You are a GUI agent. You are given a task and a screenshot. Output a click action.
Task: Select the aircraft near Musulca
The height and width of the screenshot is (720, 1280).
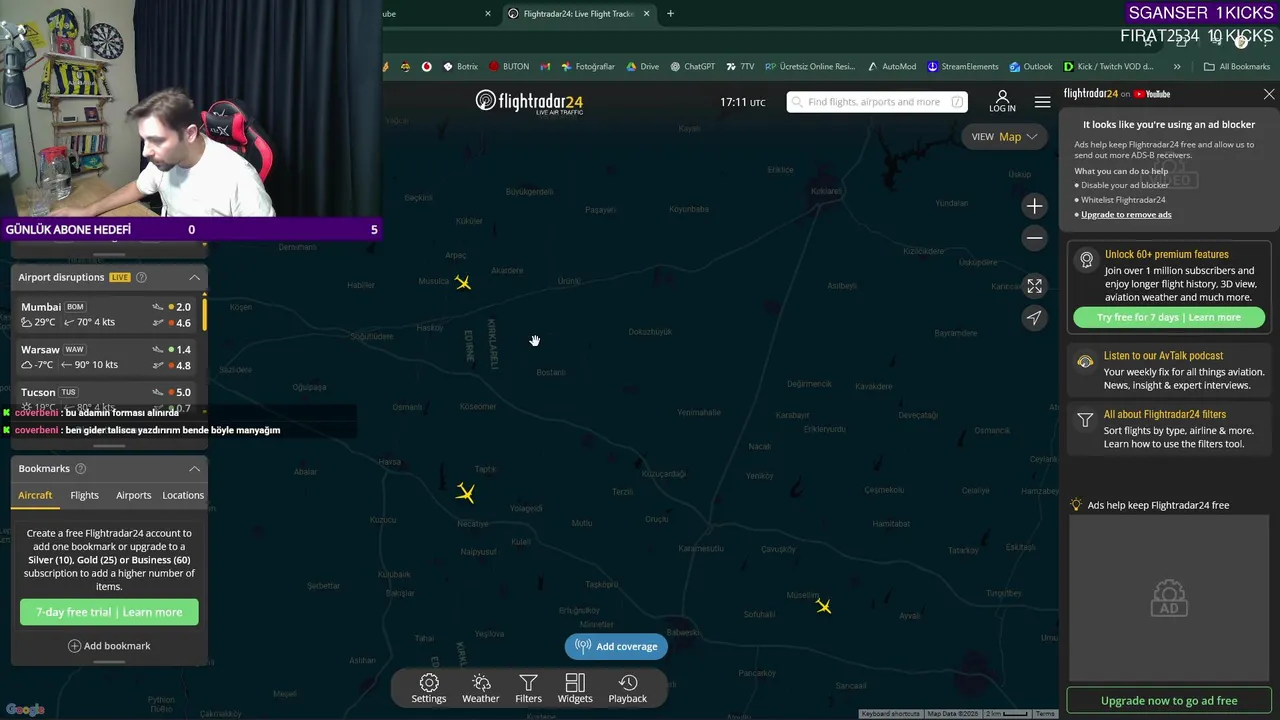462,283
